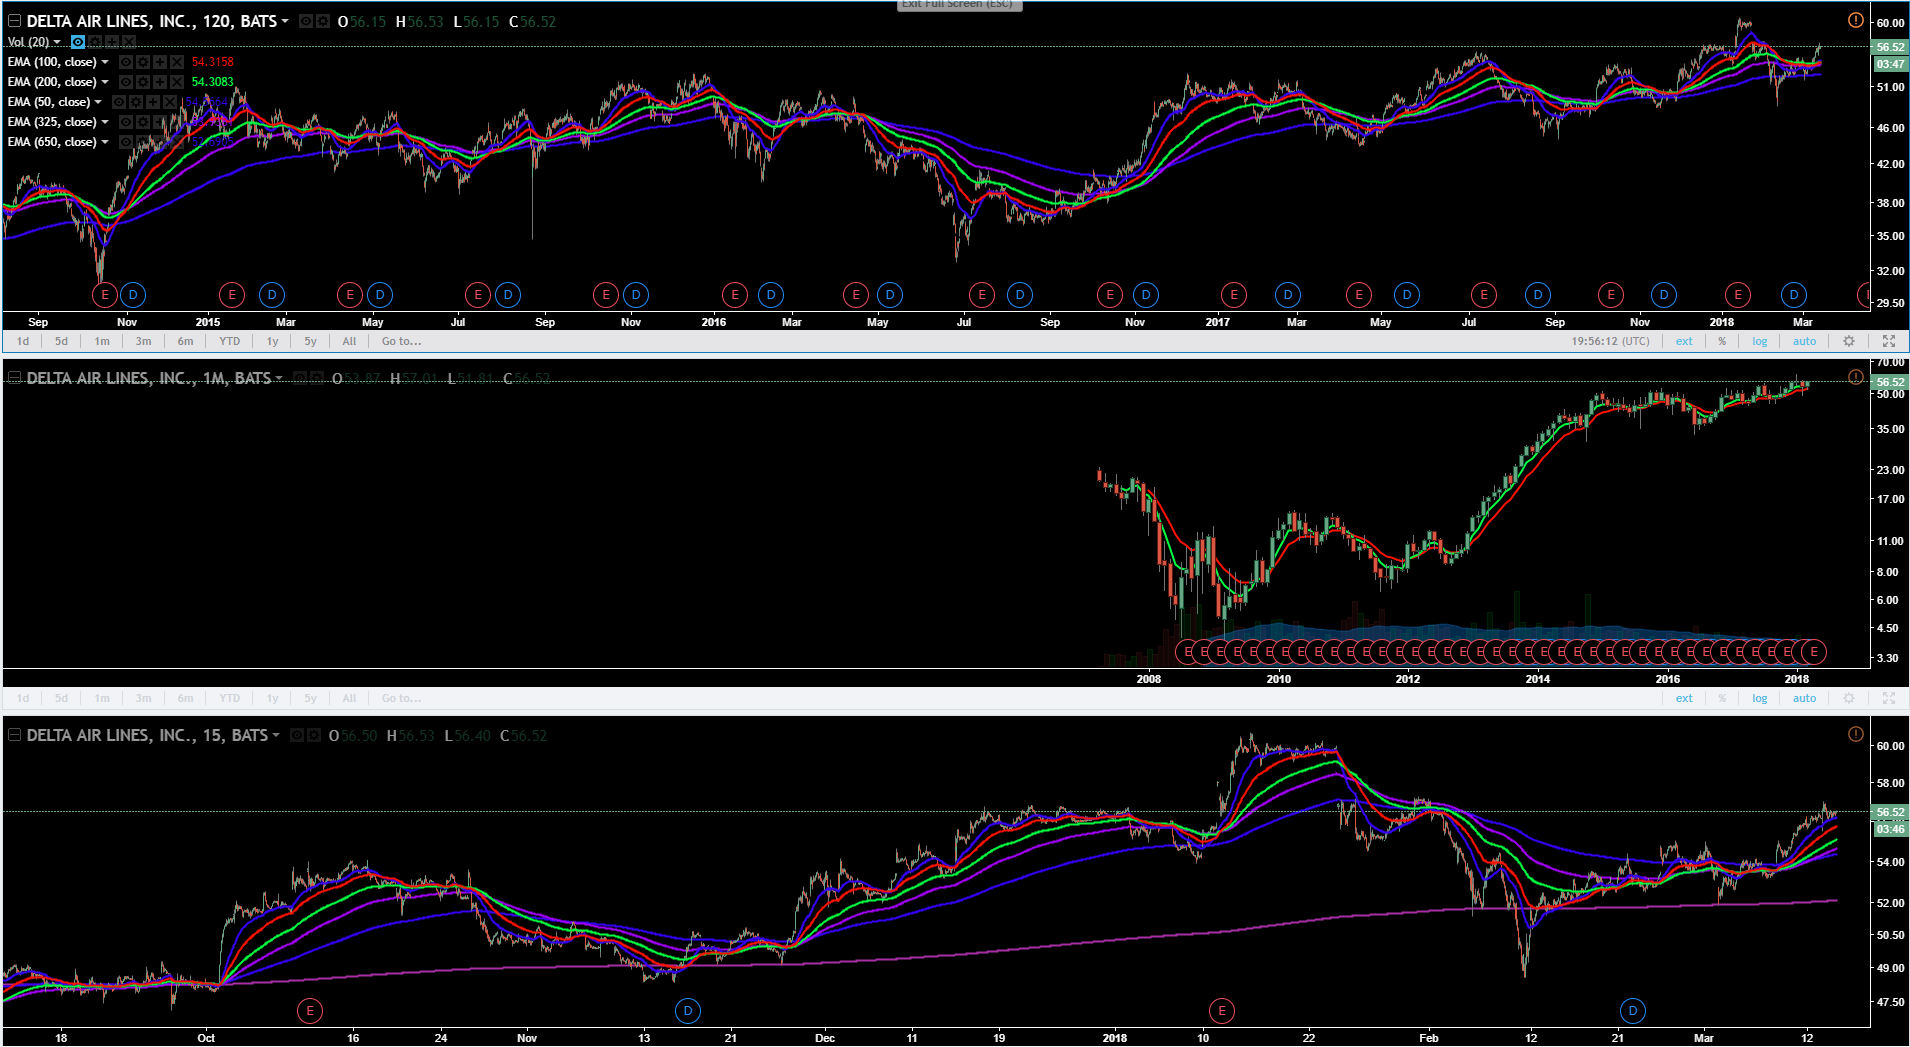Expand the EMA (200, close) dropdown arrow
Viewport: 1910px width, 1047px height.
(105, 82)
